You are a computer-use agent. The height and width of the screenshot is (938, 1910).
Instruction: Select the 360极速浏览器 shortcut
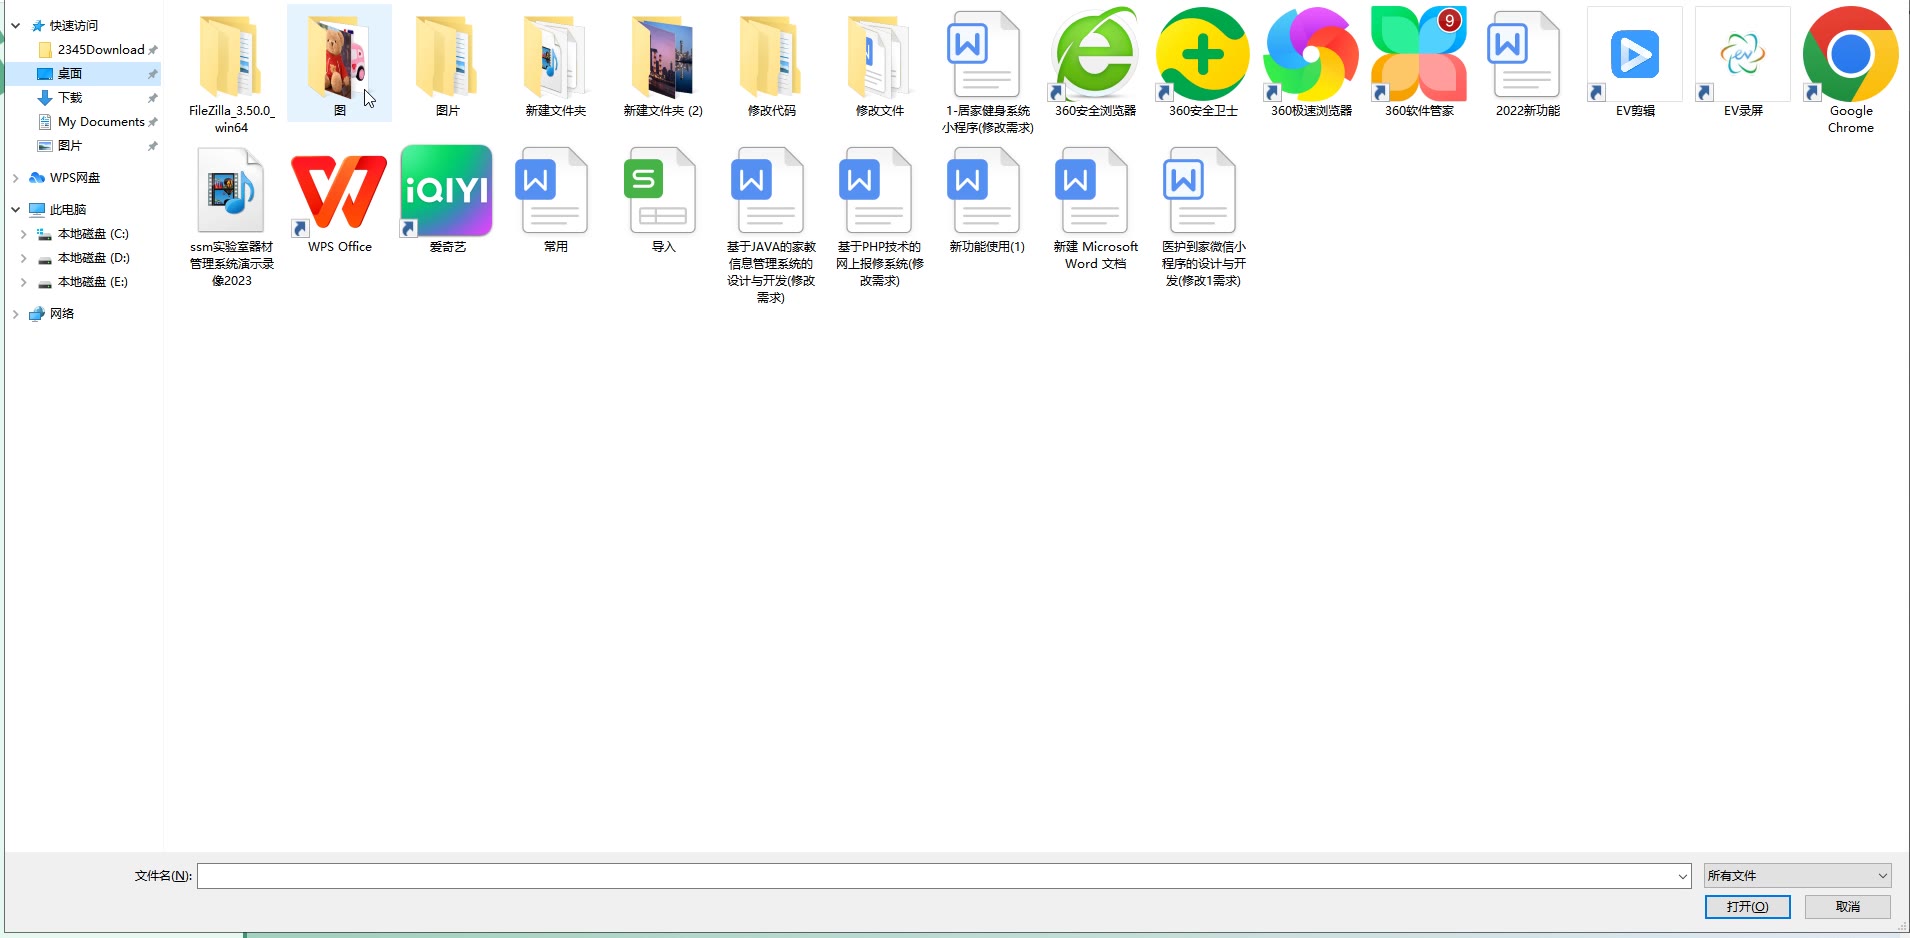click(x=1311, y=63)
